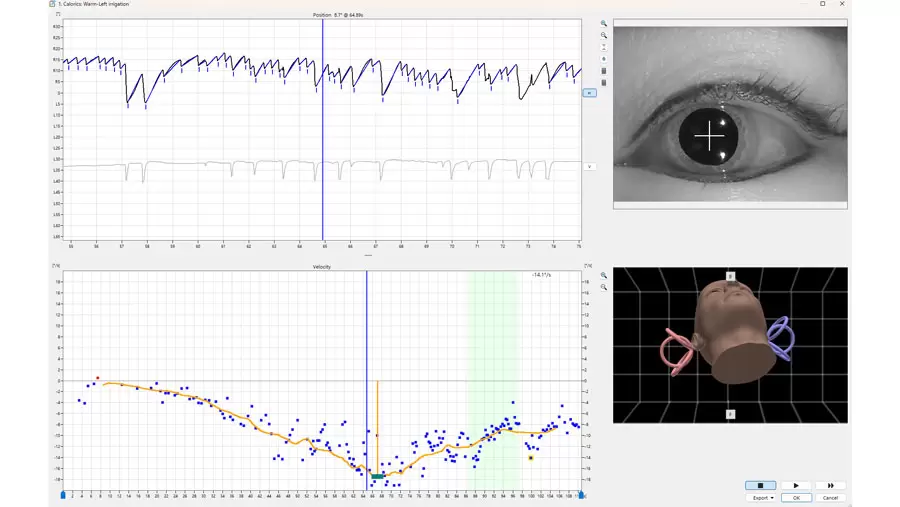
Task: Click the eye video pupil crosshair
Action: tap(710, 135)
